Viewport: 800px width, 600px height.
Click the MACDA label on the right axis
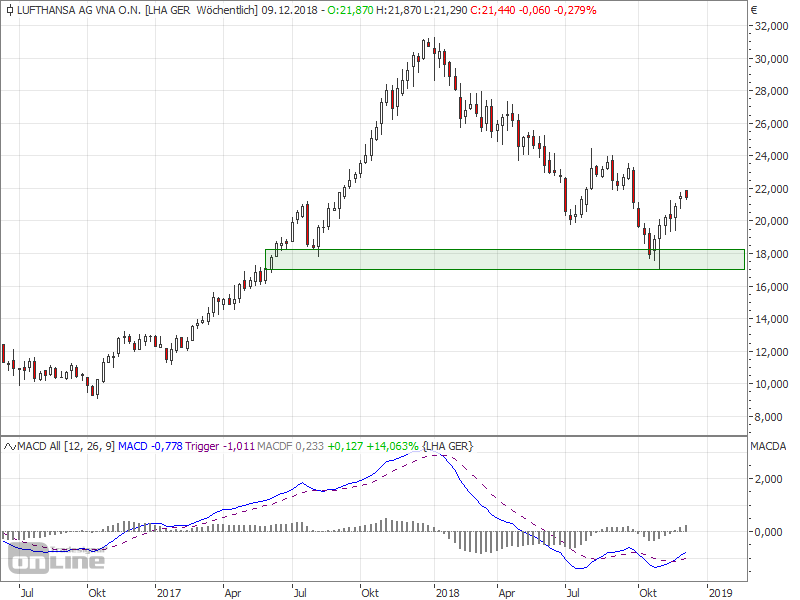click(x=769, y=445)
